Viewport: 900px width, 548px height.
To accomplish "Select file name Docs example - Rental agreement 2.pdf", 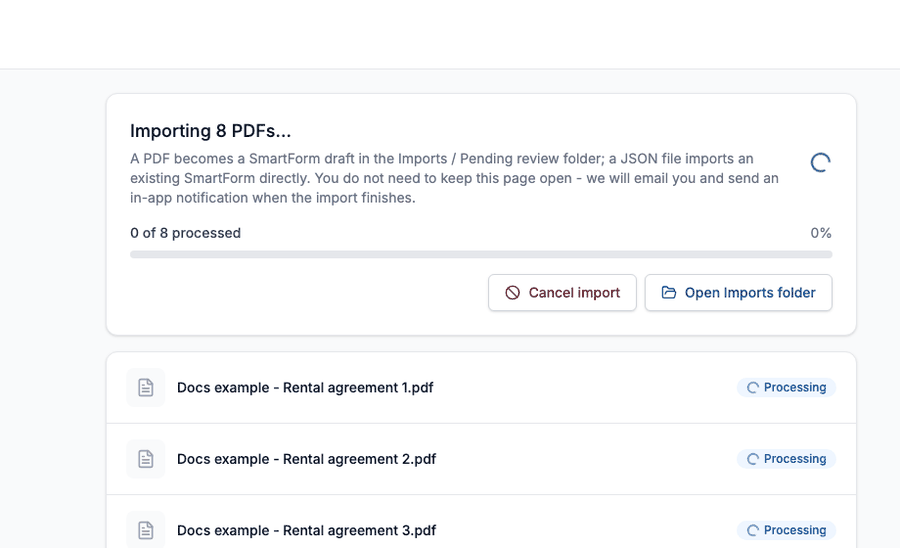I will [x=307, y=459].
